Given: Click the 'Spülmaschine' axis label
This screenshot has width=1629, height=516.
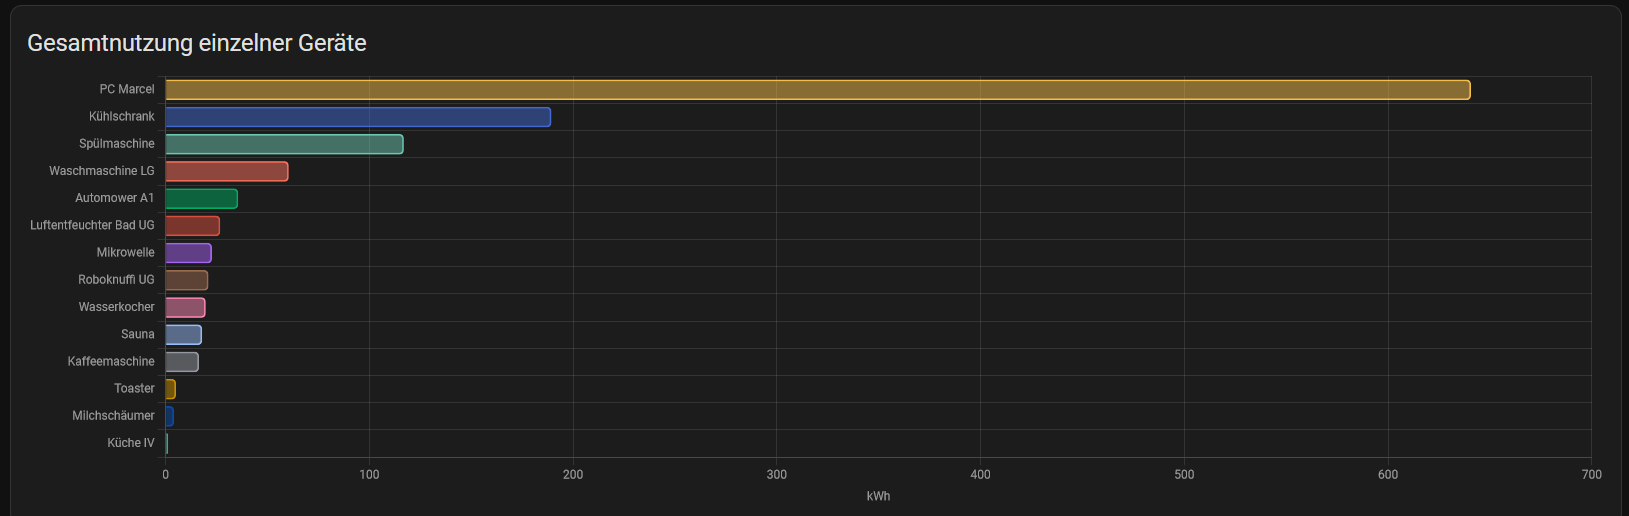Looking at the screenshot, I should coord(117,144).
